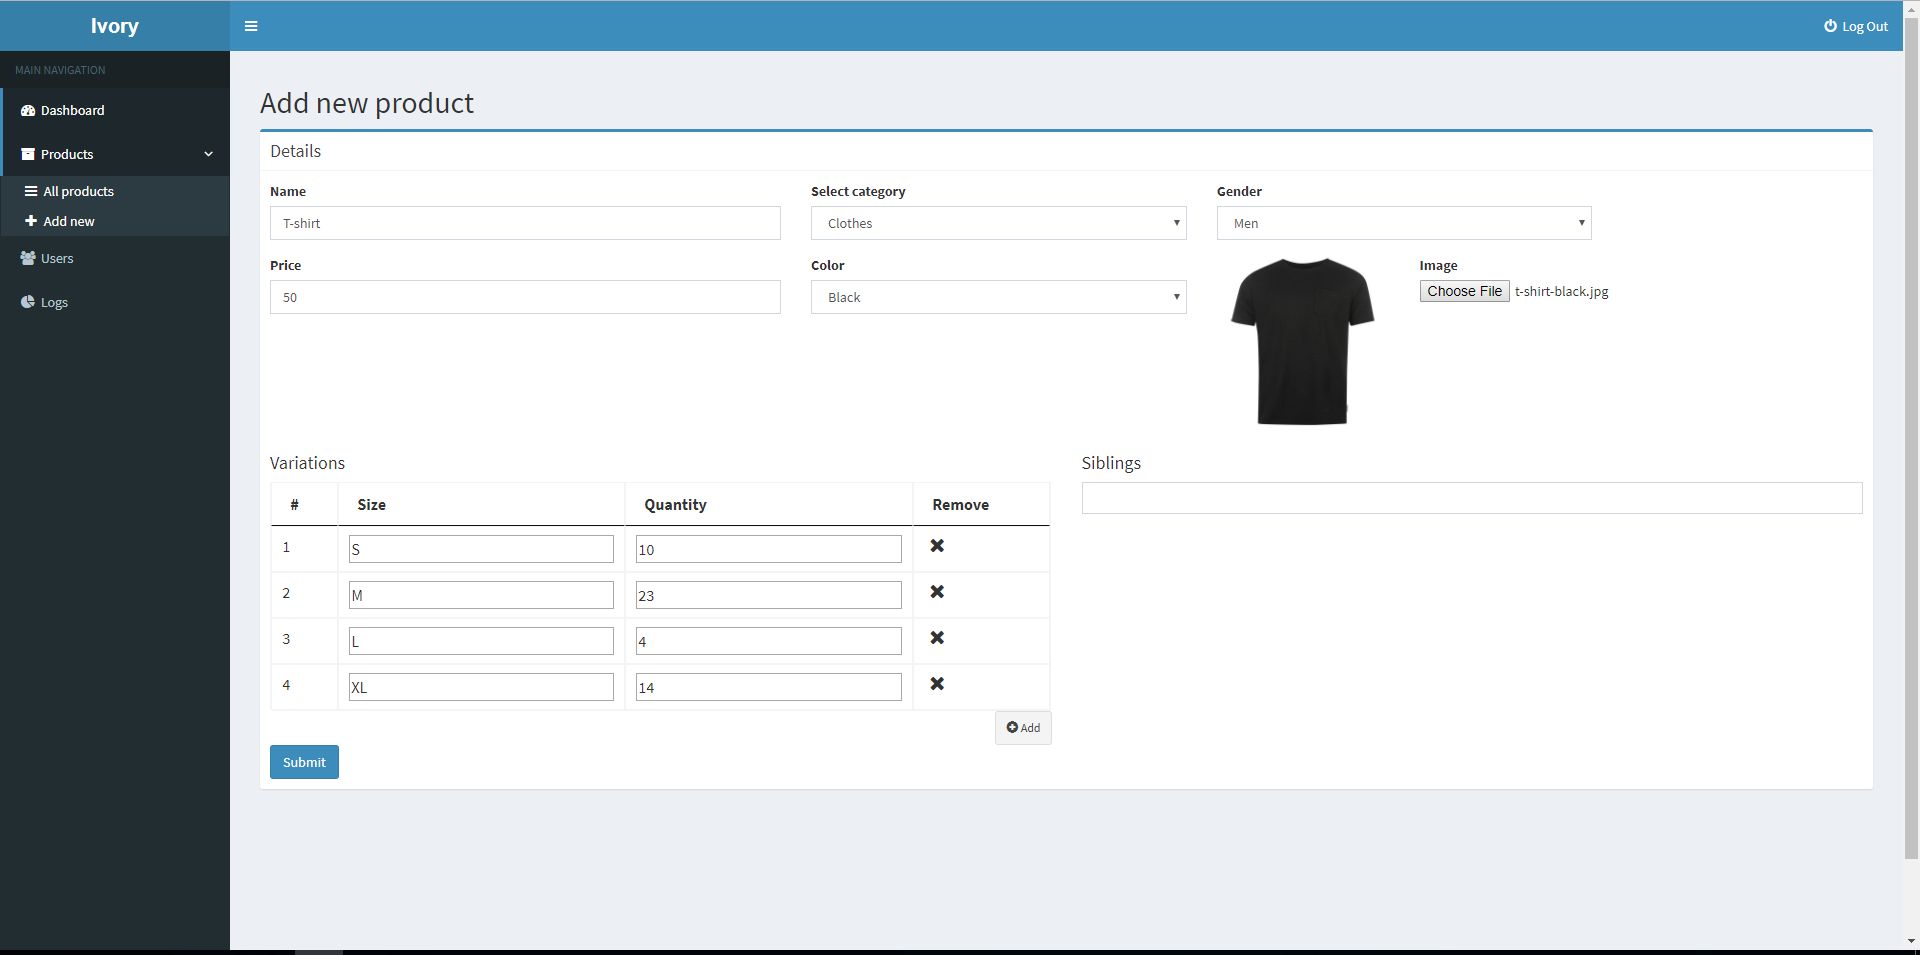Select Add new in the sidebar

68,221
